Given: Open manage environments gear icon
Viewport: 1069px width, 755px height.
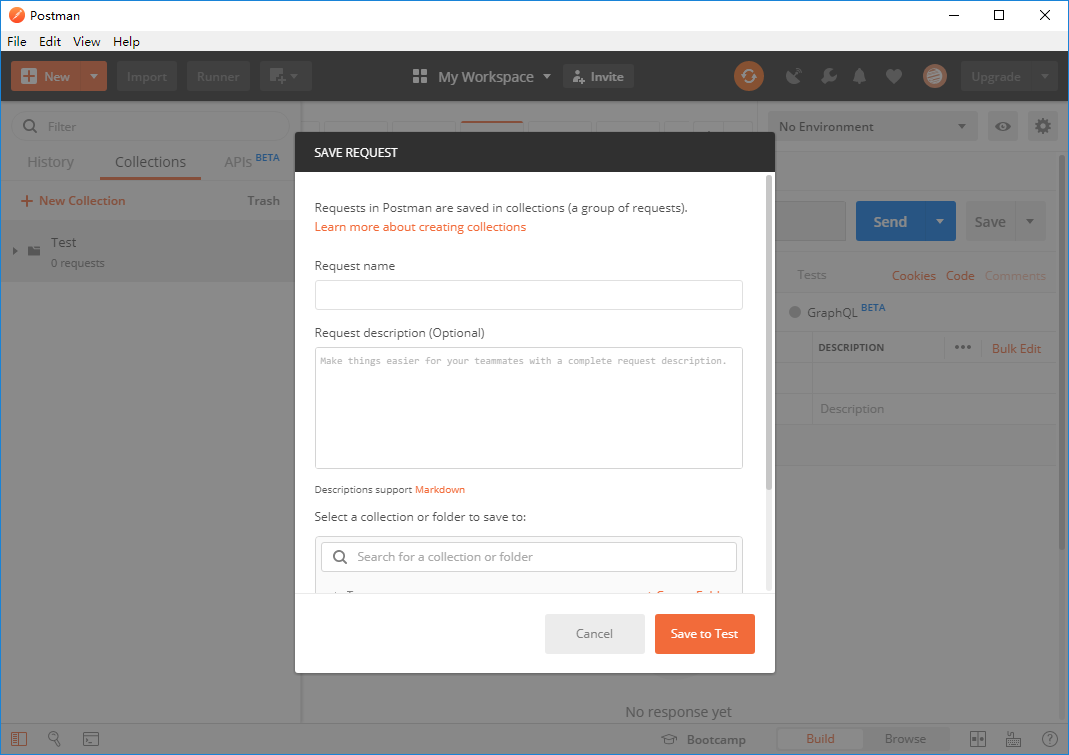Looking at the screenshot, I should pyautogui.click(x=1043, y=126).
